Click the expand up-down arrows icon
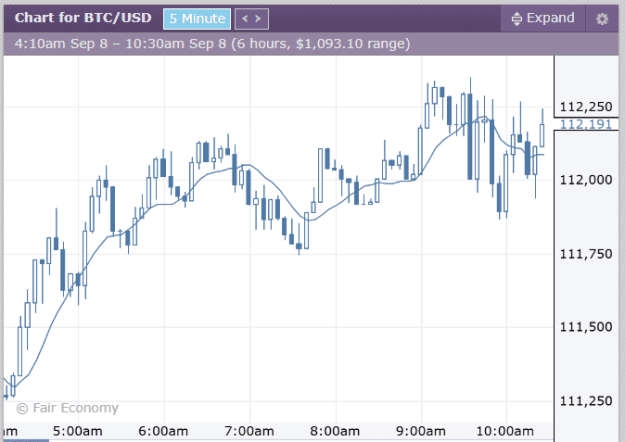The height and width of the screenshot is (442, 625). click(x=517, y=19)
